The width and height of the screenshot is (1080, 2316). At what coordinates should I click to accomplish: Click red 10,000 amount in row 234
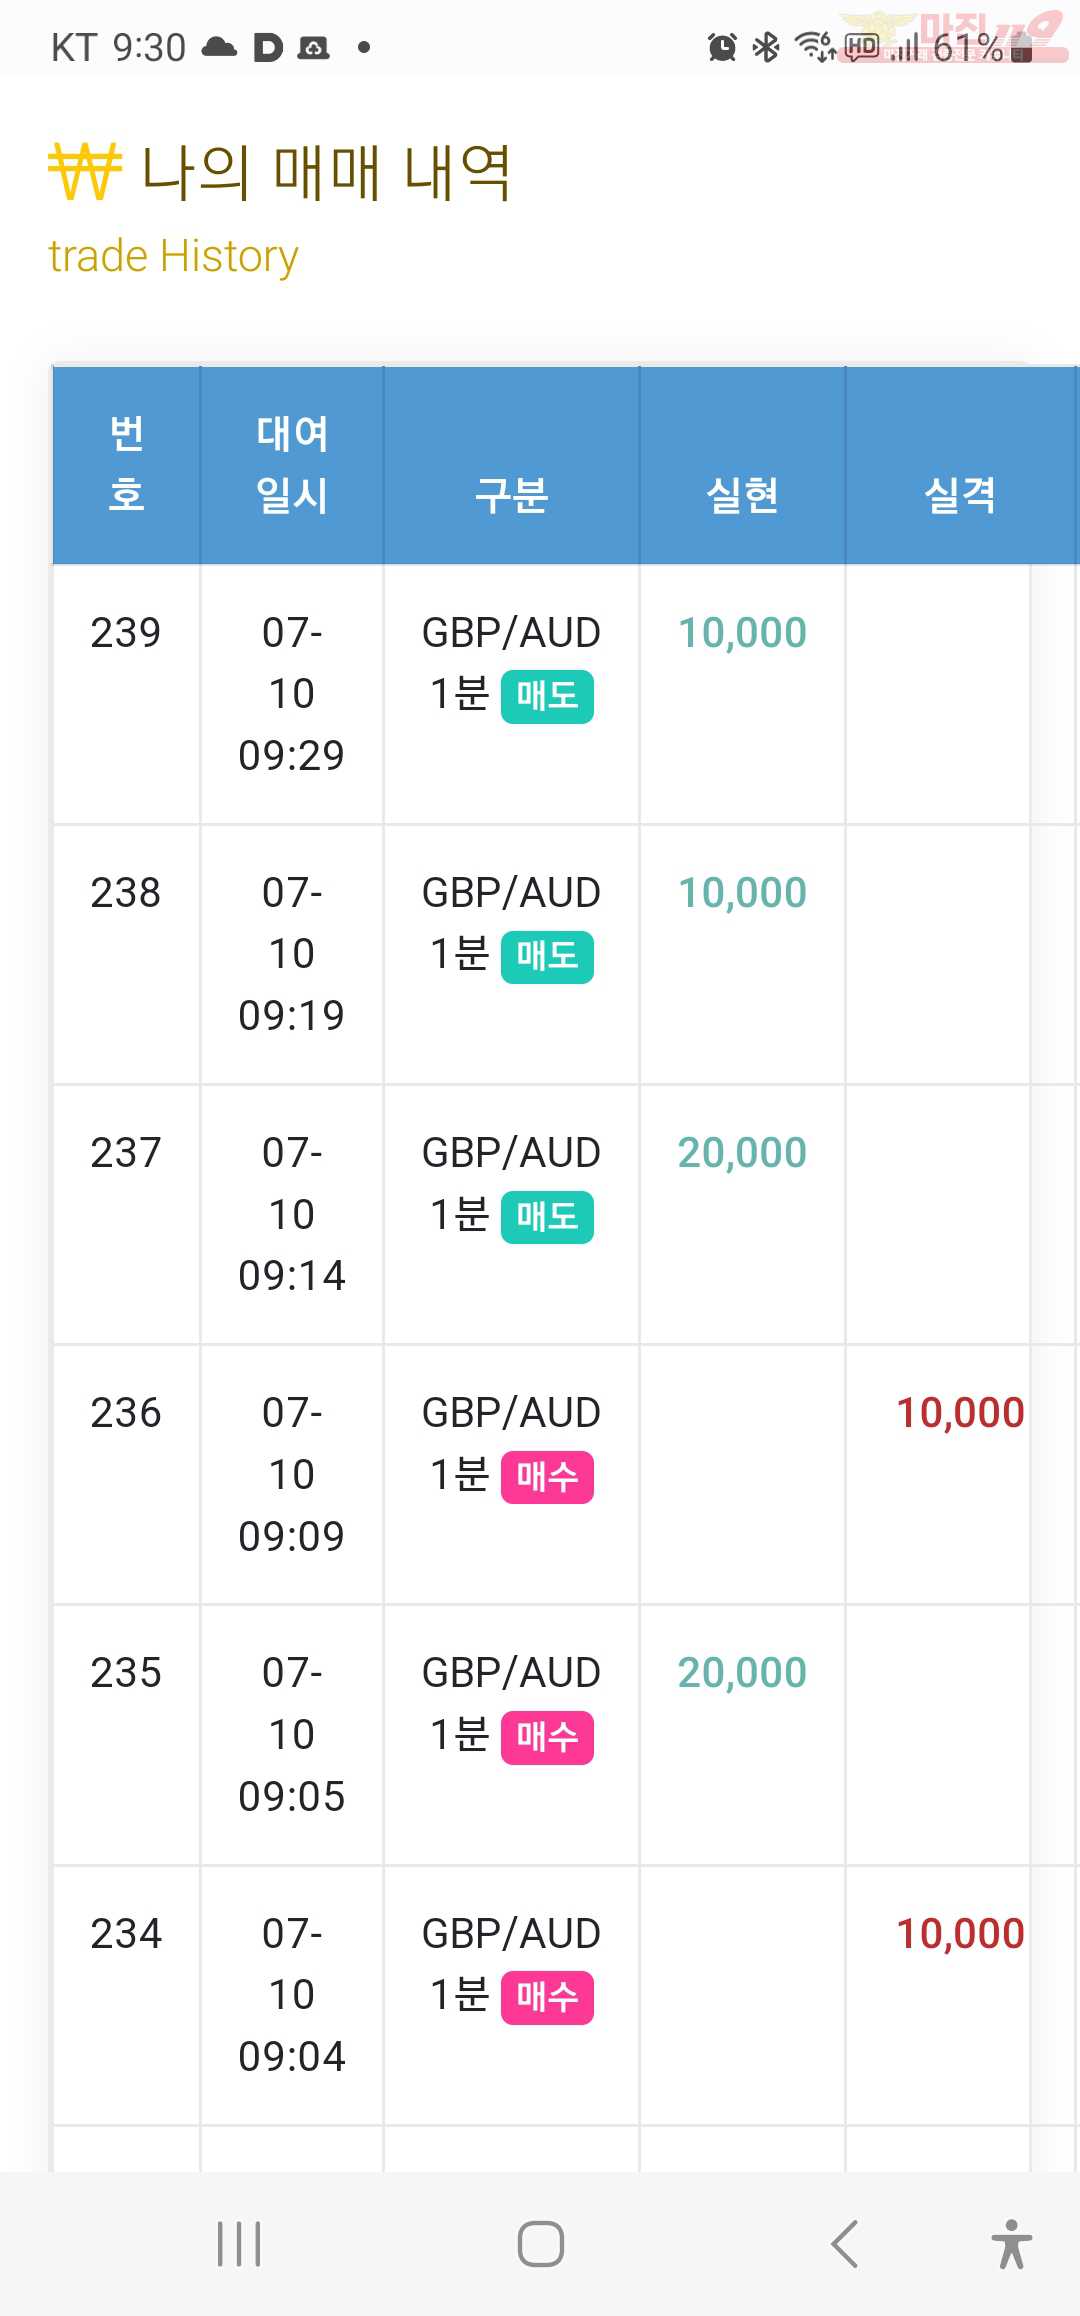click(960, 1934)
